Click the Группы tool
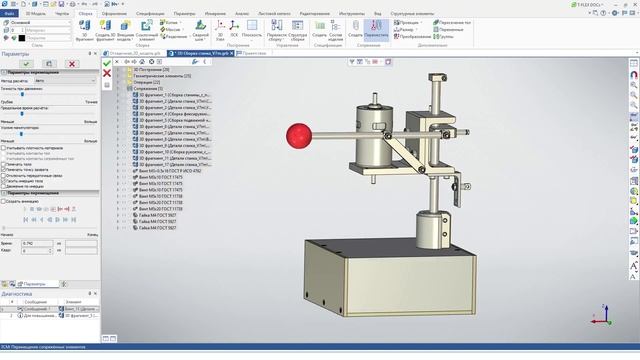The height and width of the screenshot is (360, 640). click(x=444, y=37)
